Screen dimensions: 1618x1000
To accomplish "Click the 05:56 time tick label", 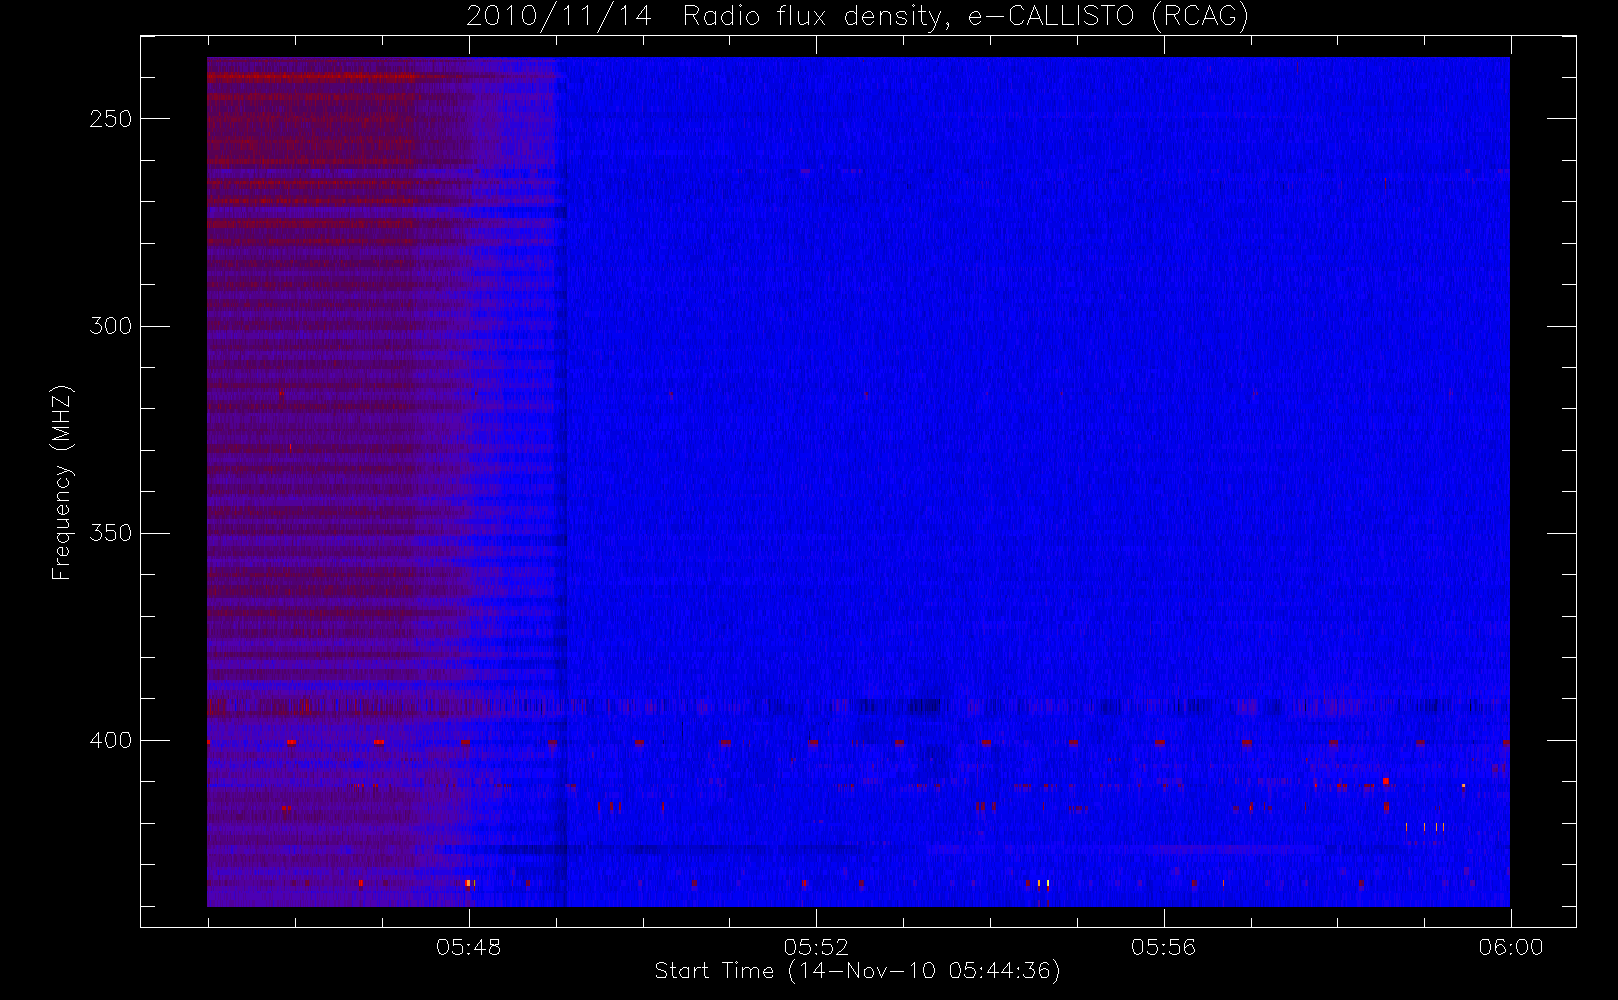I will [1163, 947].
